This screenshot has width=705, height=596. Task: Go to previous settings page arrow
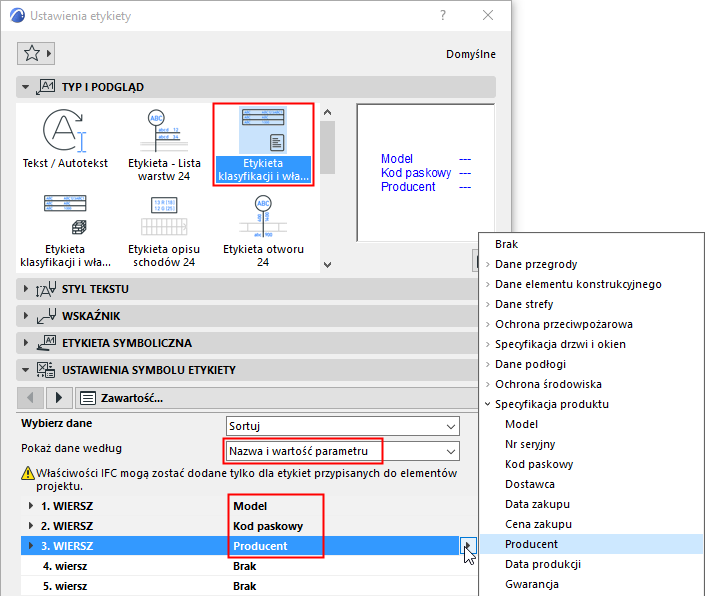[x=30, y=398]
